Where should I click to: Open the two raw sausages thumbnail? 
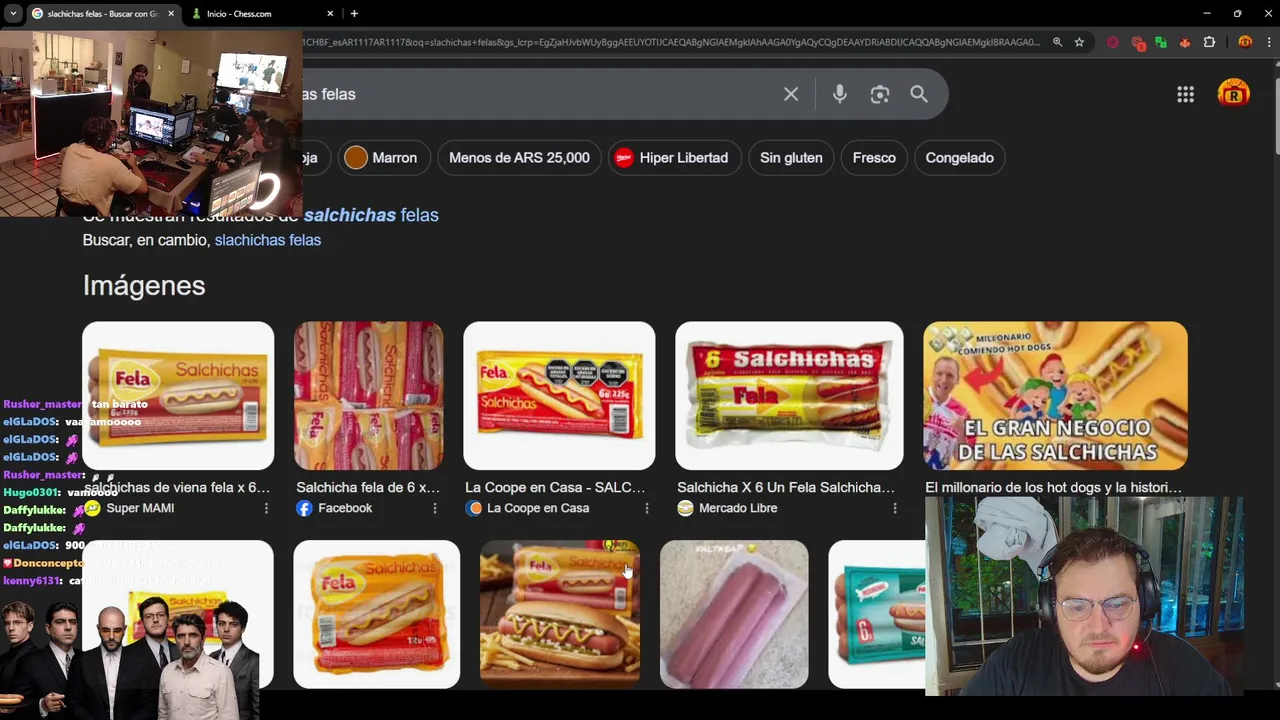click(x=734, y=614)
